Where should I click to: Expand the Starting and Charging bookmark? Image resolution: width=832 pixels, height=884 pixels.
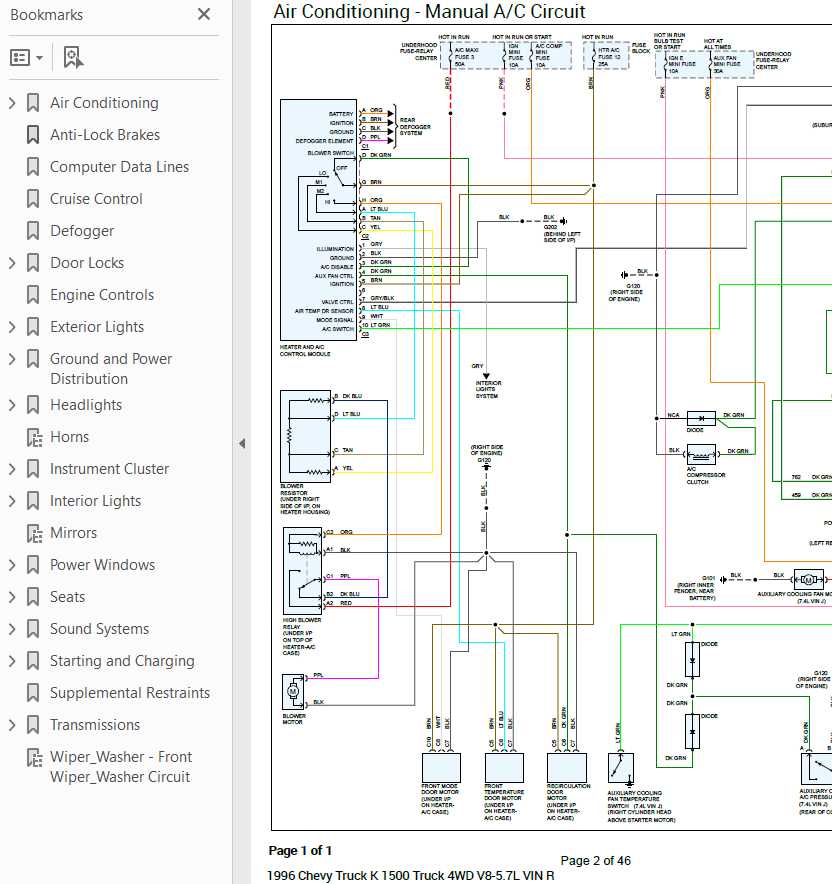pos(12,661)
